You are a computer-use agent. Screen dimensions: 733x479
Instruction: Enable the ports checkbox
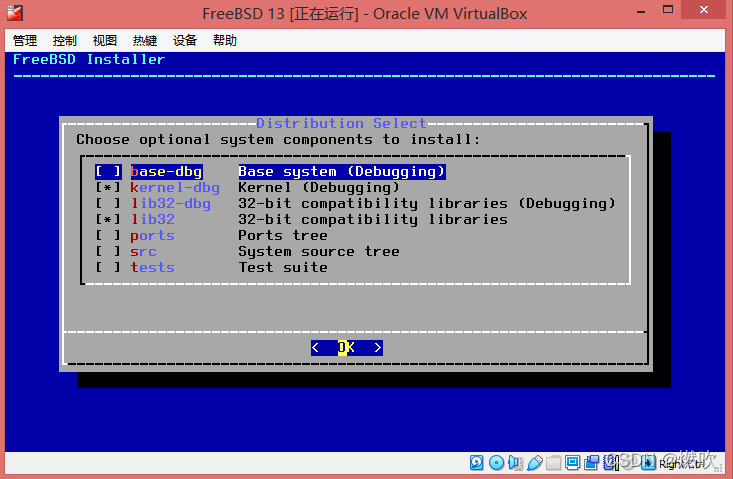pos(108,236)
